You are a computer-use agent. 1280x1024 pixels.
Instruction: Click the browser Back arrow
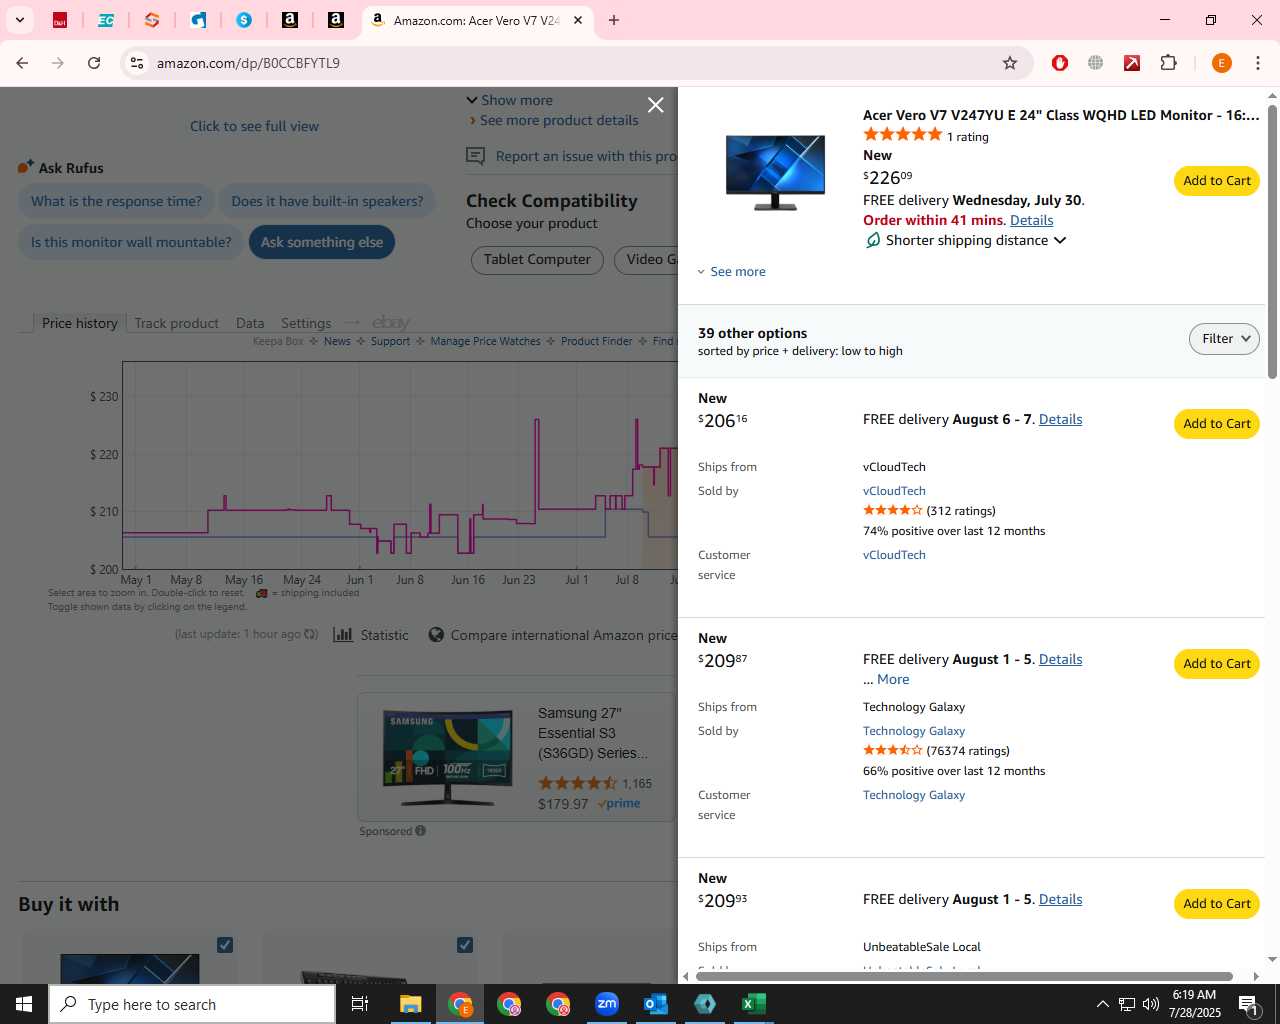pyautogui.click(x=22, y=63)
